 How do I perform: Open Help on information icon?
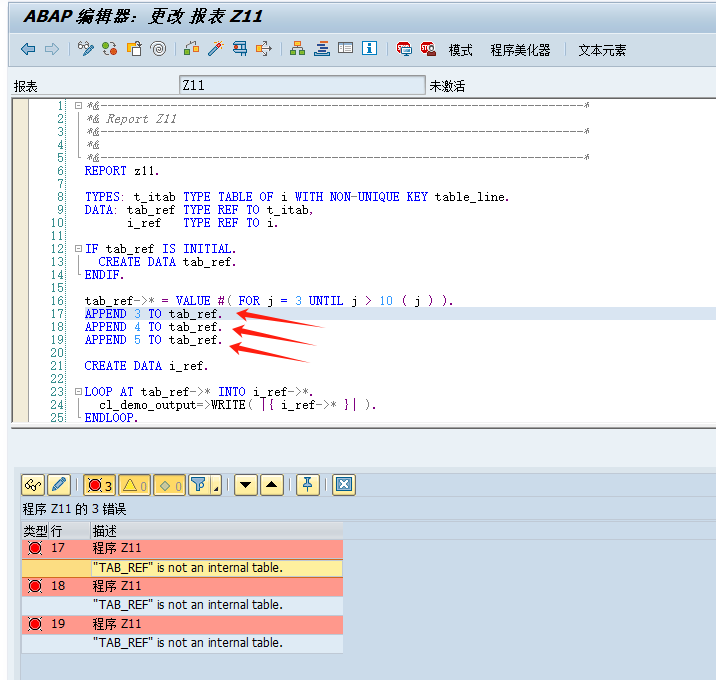pyautogui.click(x=369, y=48)
